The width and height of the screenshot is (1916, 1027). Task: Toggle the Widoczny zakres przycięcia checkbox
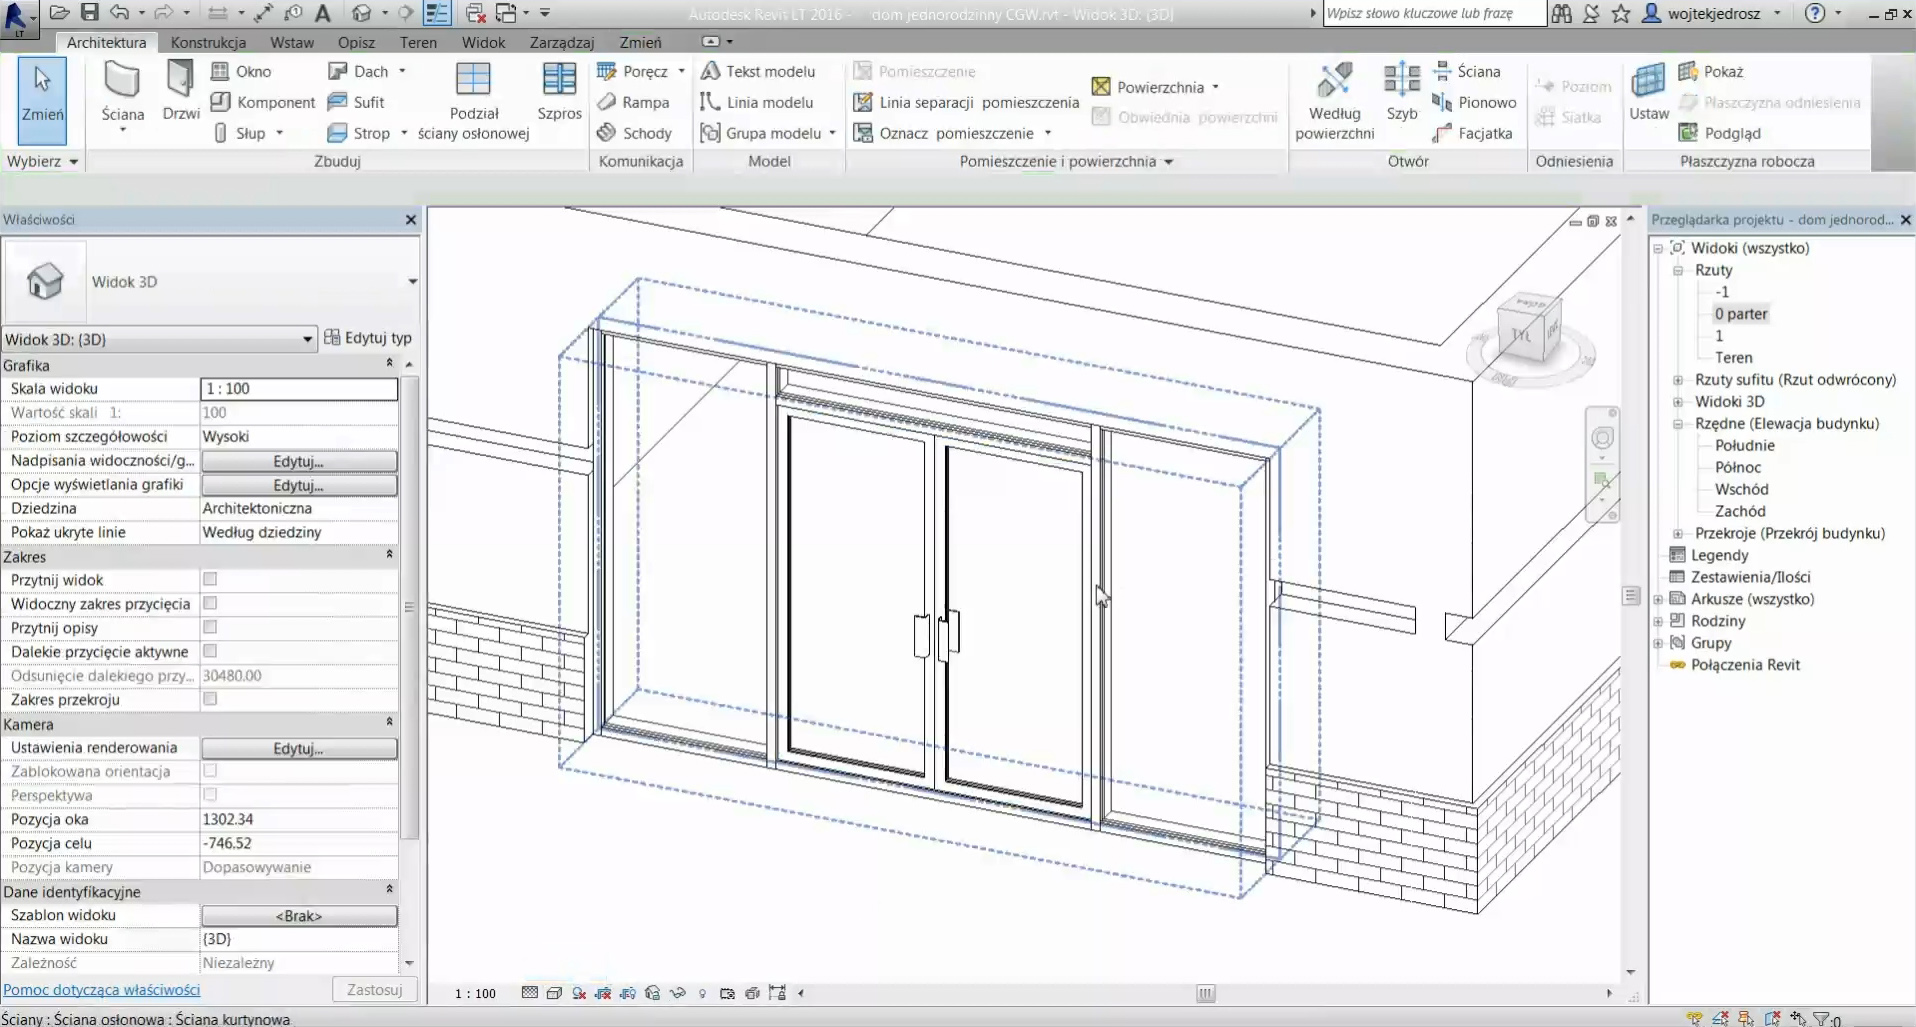coord(210,604)
